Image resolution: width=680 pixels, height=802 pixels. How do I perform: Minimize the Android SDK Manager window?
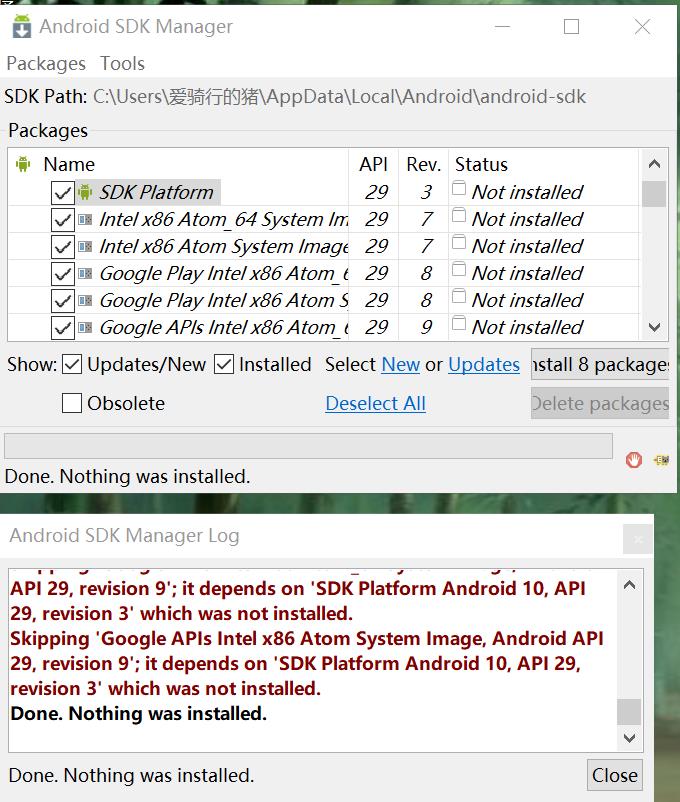[x=502, y=27]
